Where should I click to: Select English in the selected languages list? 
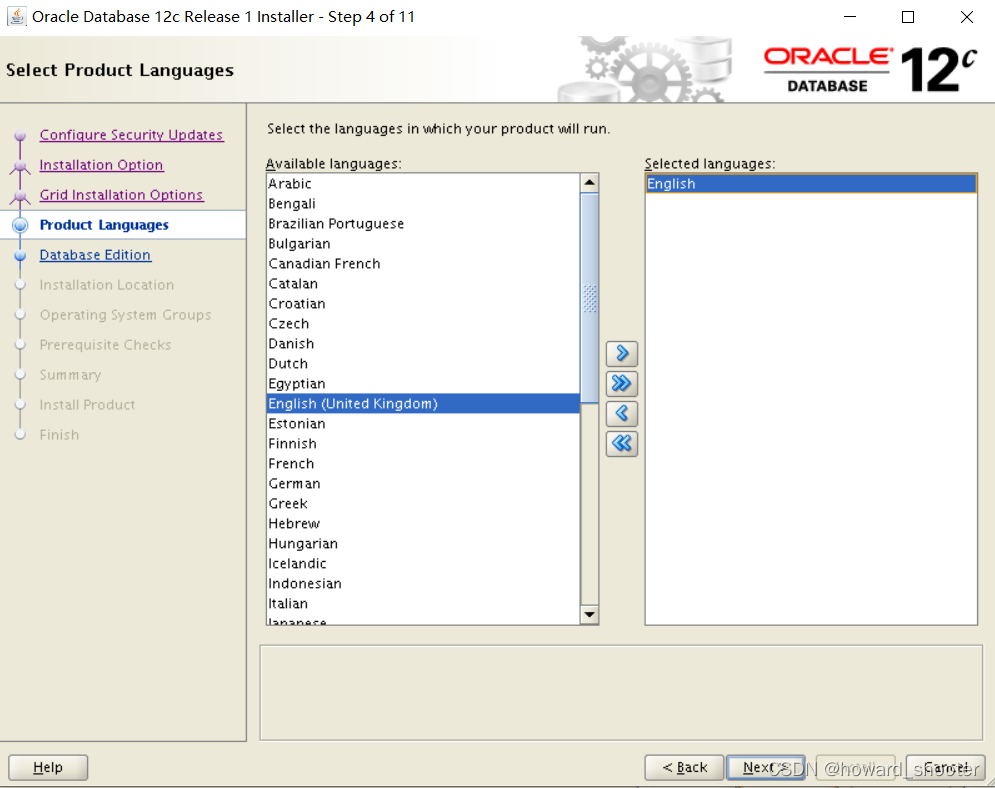tap(671, 183)
